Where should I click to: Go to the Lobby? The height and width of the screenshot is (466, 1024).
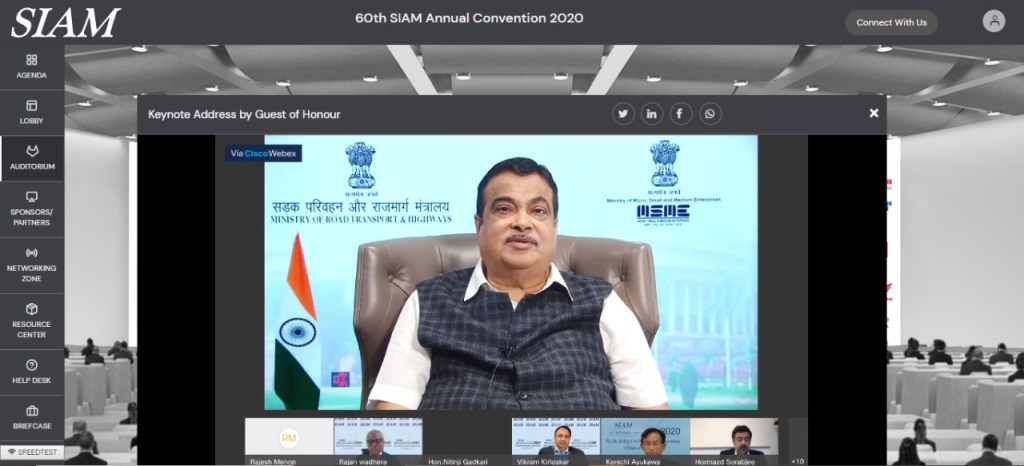click(x=31, y=112)
